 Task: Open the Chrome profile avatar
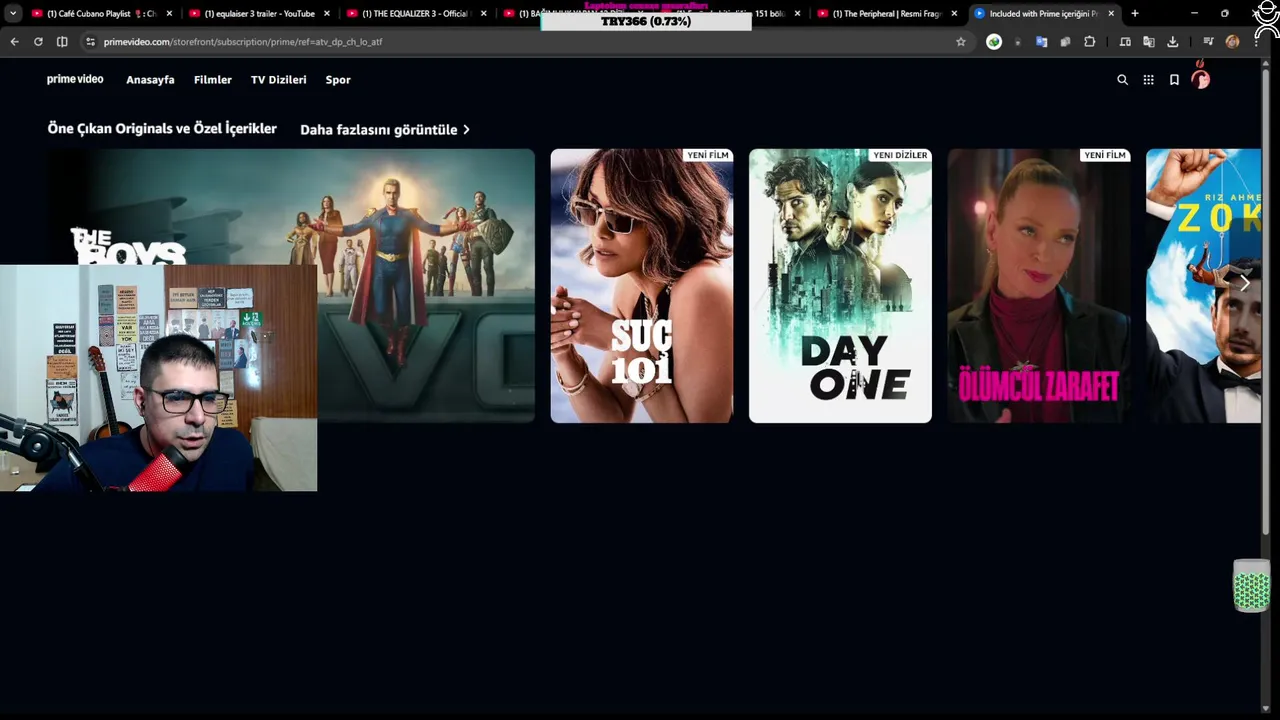pos(1232,42)
